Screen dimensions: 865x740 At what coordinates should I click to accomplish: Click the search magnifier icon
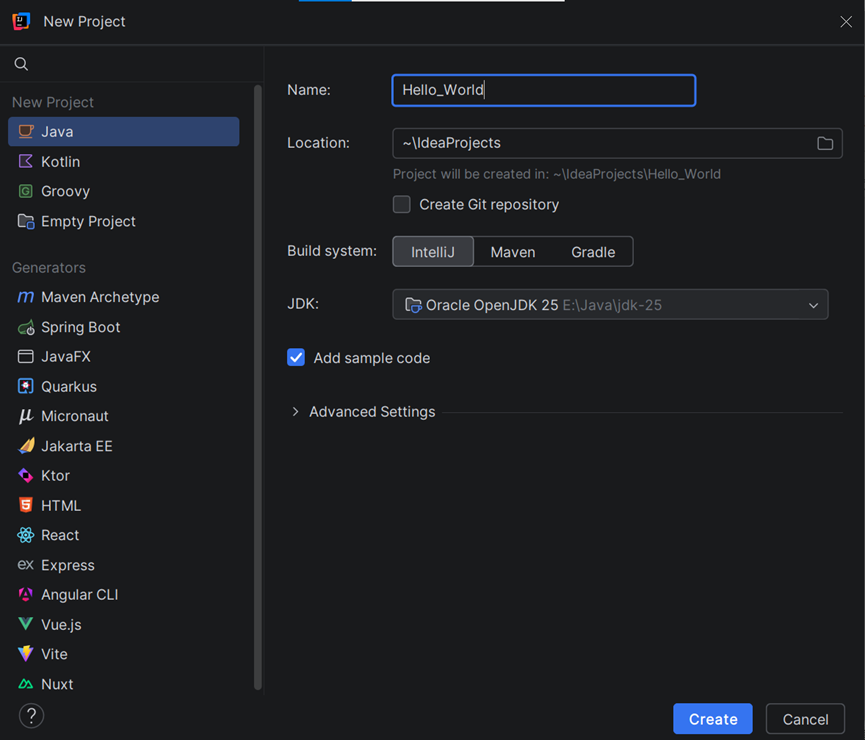(21, 64)
